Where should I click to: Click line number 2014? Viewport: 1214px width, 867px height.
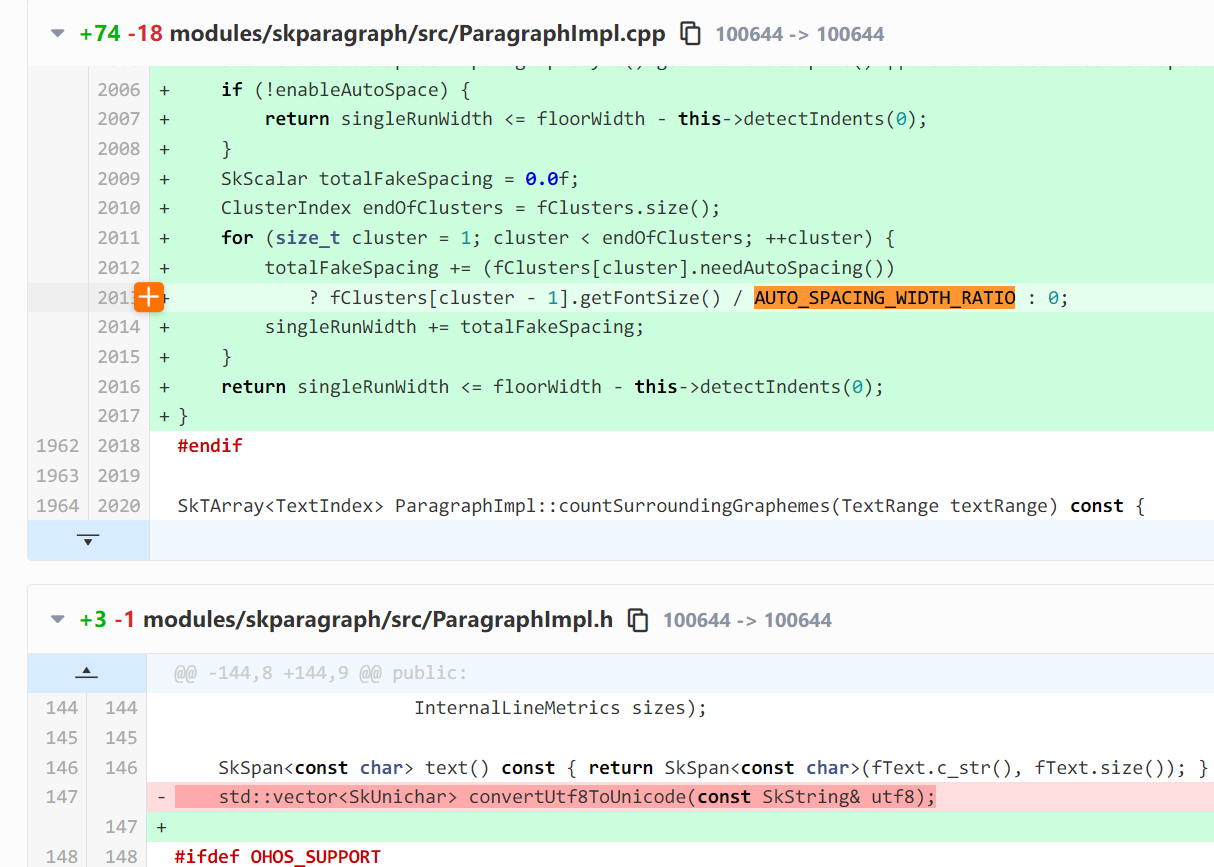pyautogui.click(x=119, y=327)
